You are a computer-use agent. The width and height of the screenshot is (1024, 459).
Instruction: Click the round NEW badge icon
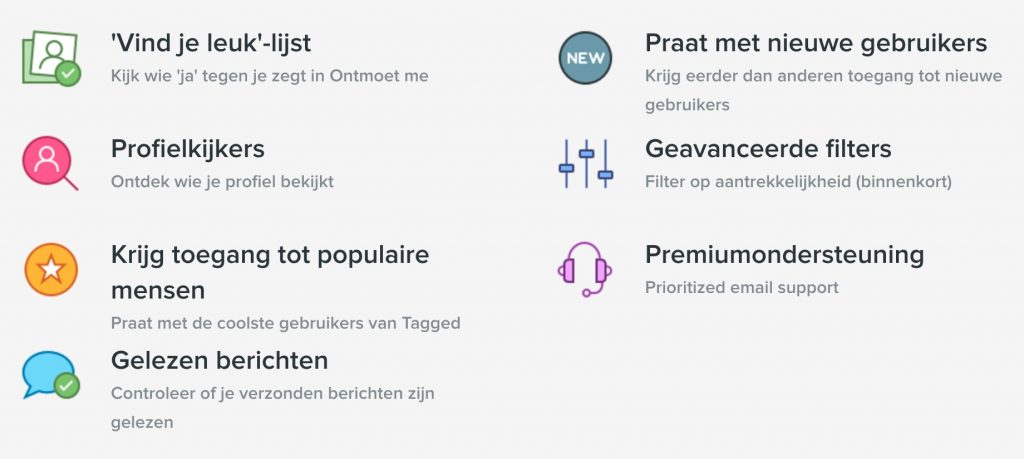[584, 59]
